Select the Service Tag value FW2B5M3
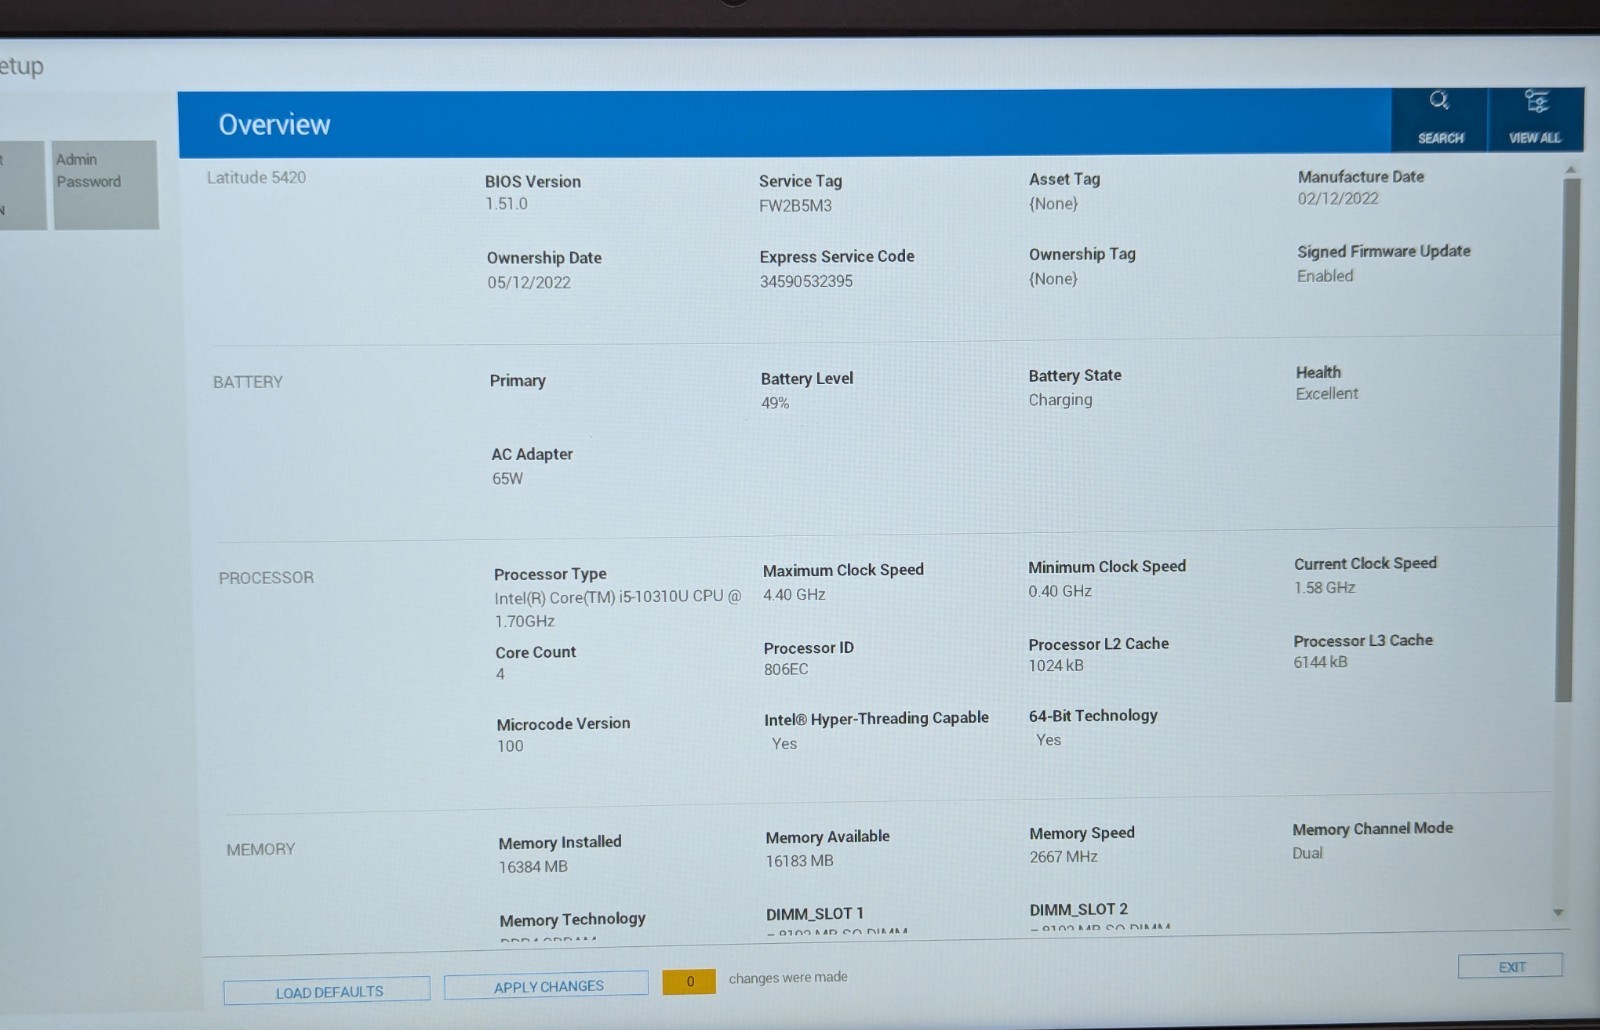Image resolution: width=1600 pixels, height=1030 pixels. click(x=795, y=206)
